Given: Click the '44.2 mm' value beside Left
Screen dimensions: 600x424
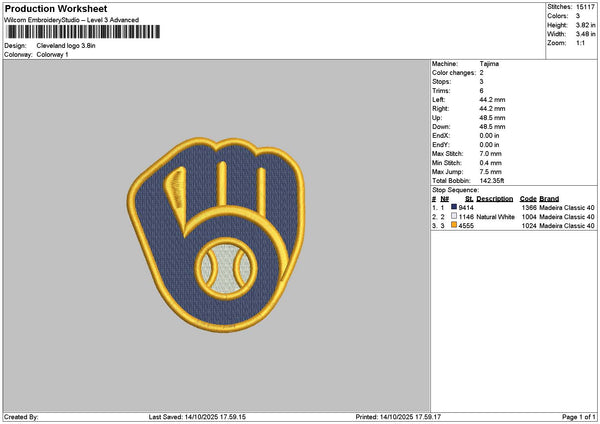Looking at the screenshot, I should pos(492,99).
